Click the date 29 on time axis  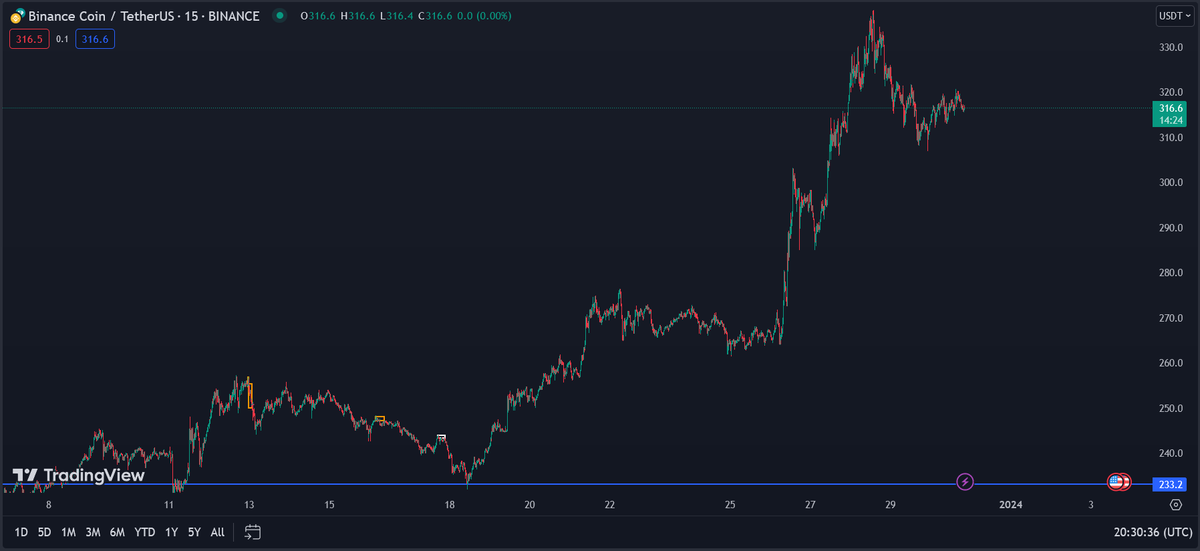point(891,505)
